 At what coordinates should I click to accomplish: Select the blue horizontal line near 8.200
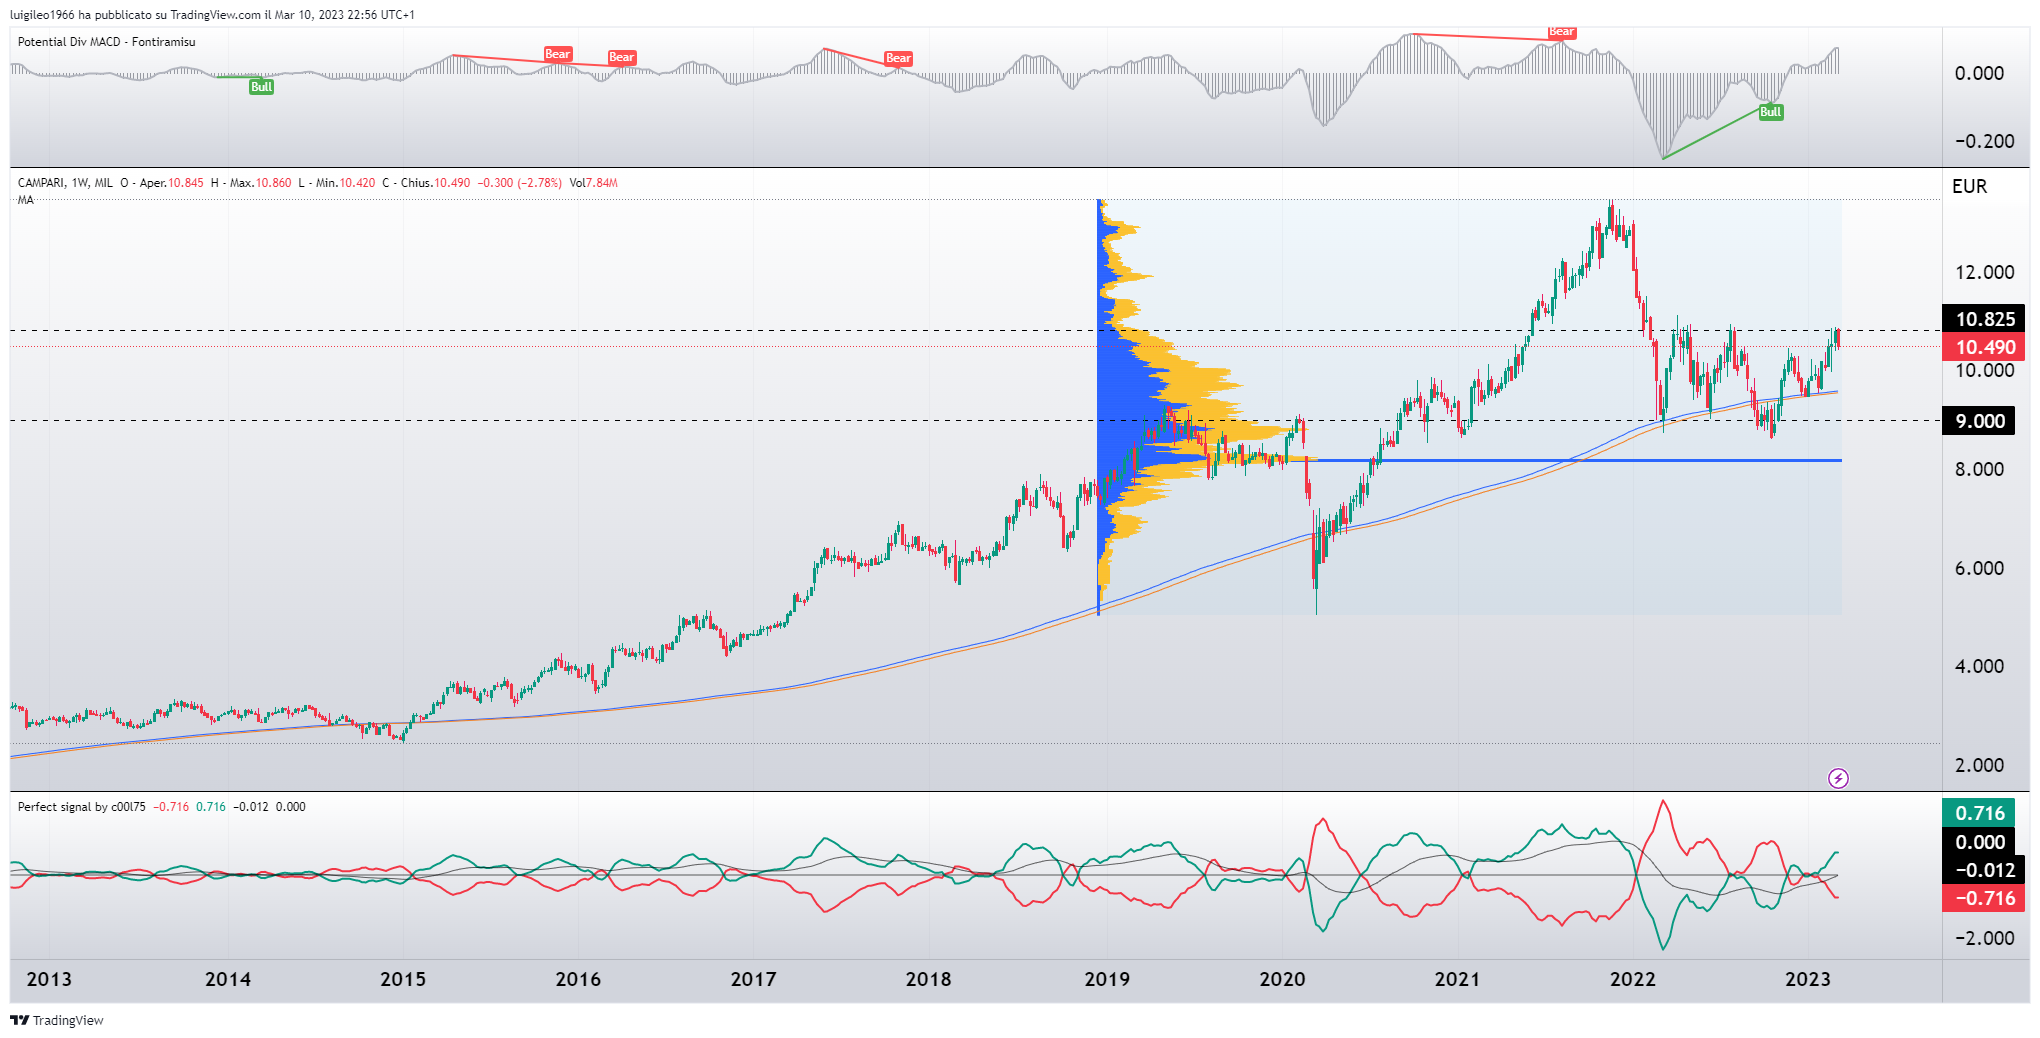coord(1580,460)
